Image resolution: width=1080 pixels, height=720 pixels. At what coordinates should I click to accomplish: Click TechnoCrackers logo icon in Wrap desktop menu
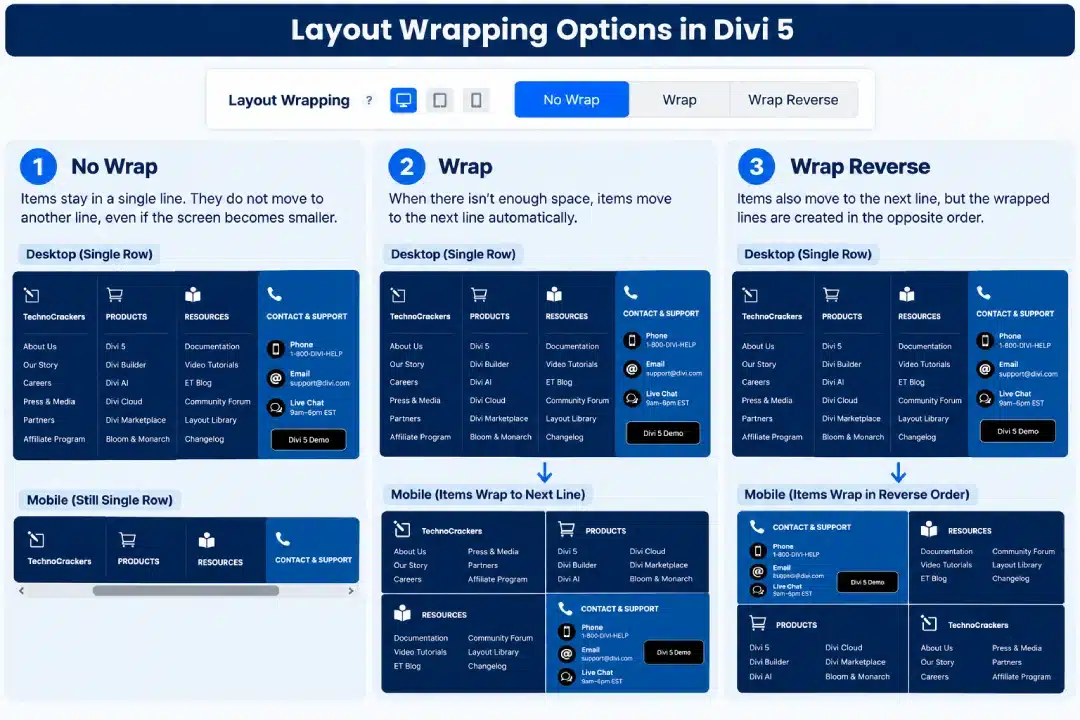point(398,296)
